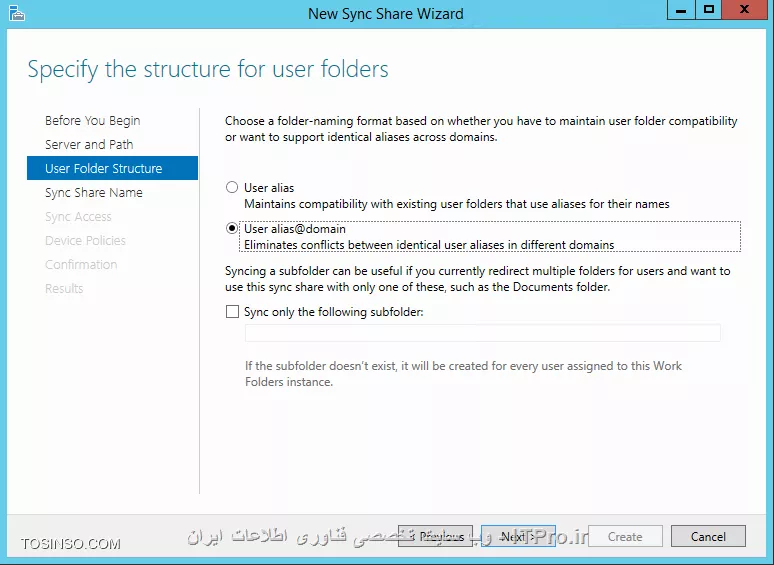Enable Sync only the following subfolder checkbox

click(x=232, y=312)
